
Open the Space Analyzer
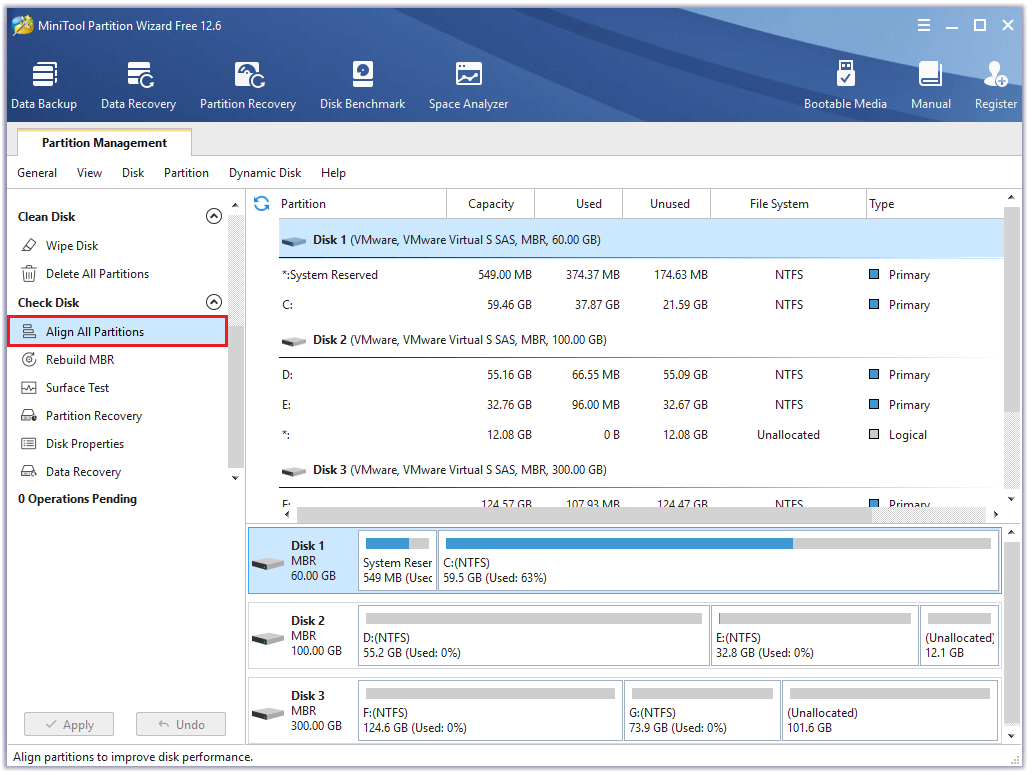[x=469, y=86]
